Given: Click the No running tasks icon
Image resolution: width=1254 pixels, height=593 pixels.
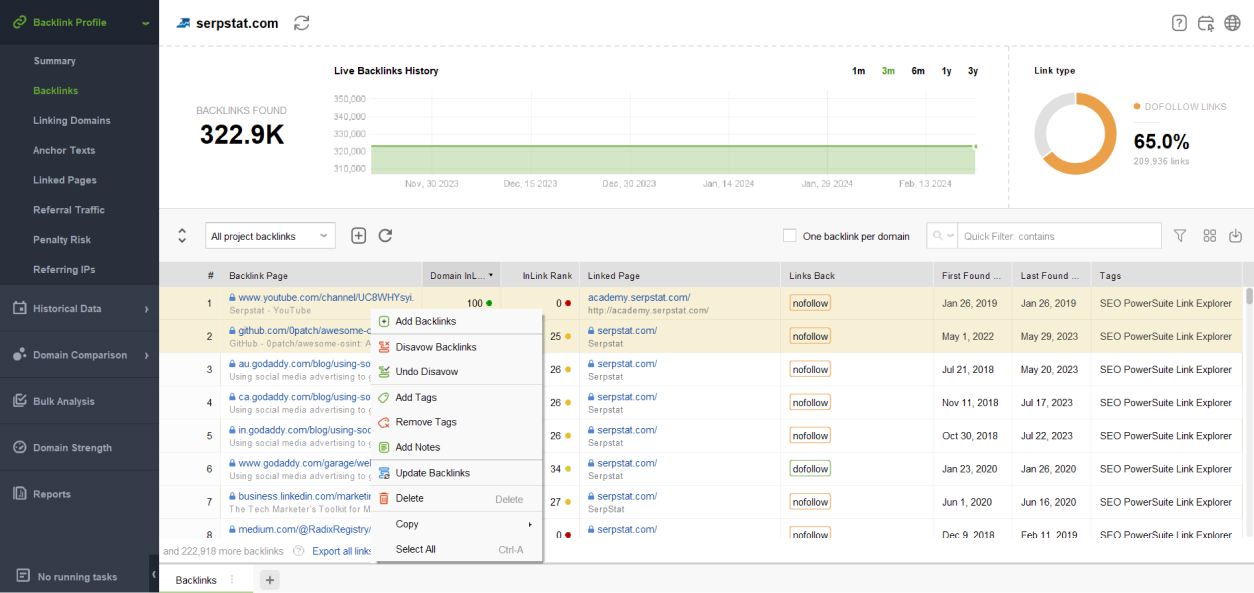Looking at the screenshot, I should click(23, 576).
